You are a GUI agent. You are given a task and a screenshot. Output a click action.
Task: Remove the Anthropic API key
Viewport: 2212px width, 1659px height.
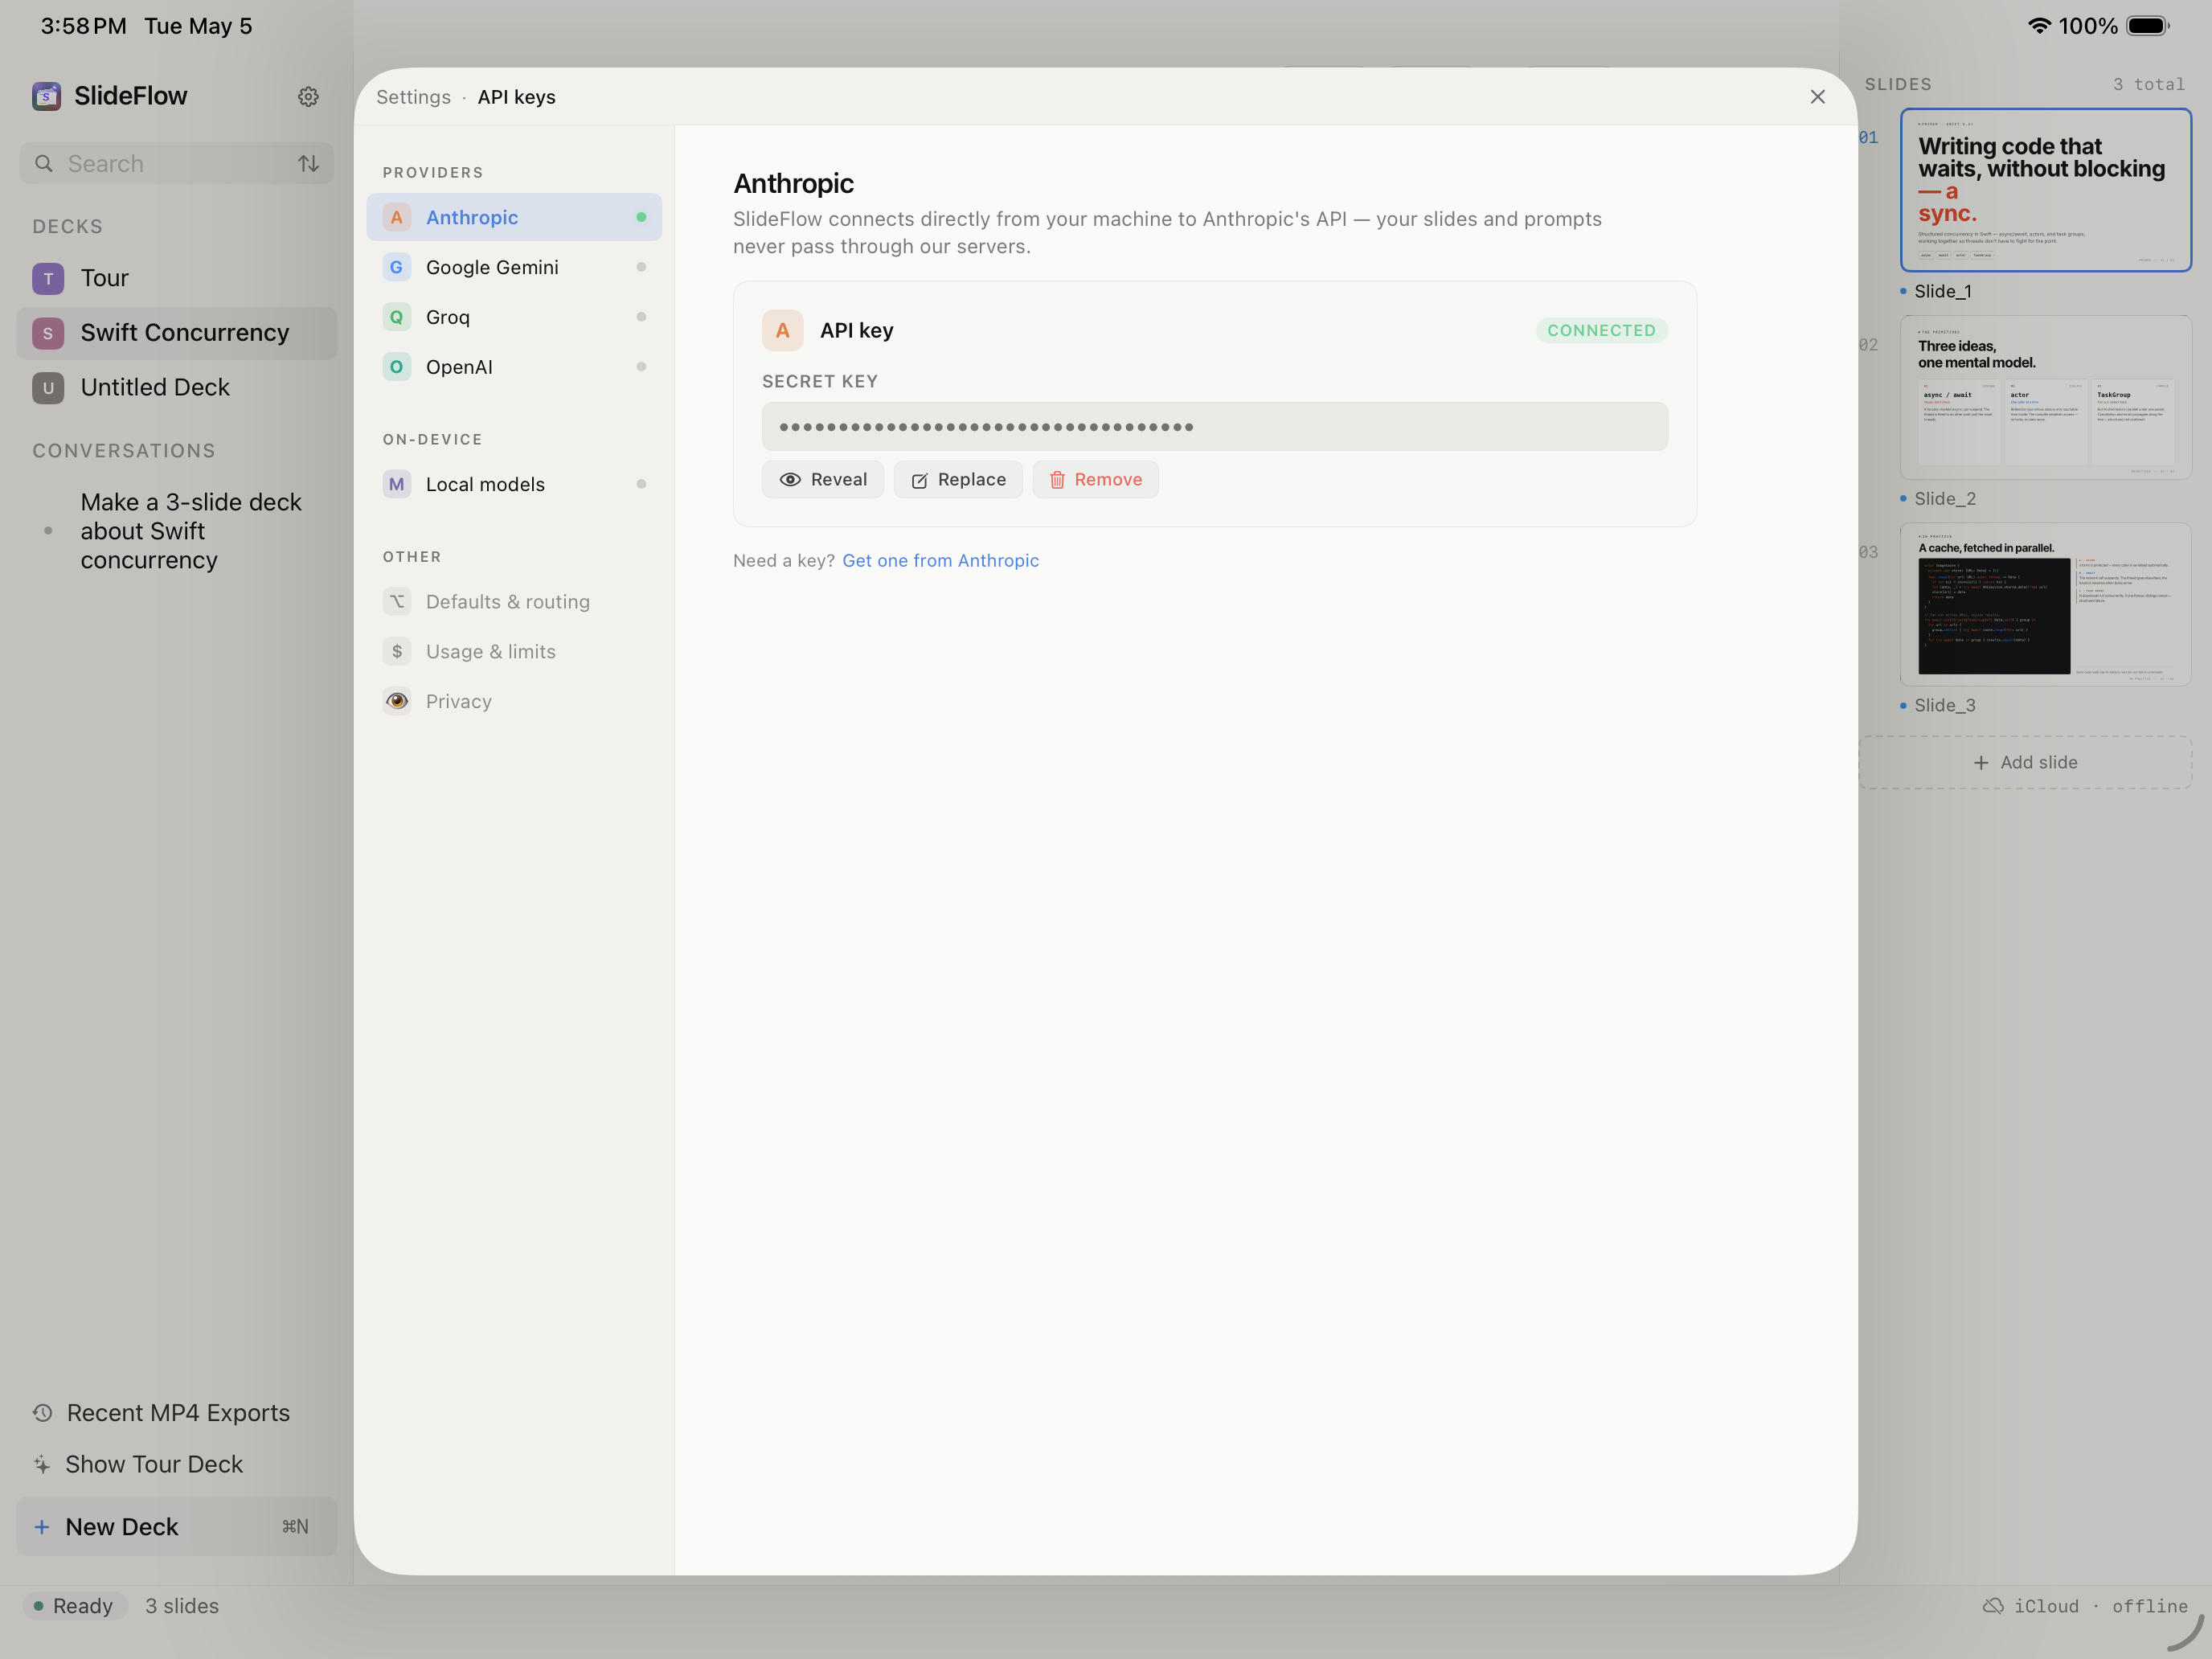click(x=1096, y=479)
